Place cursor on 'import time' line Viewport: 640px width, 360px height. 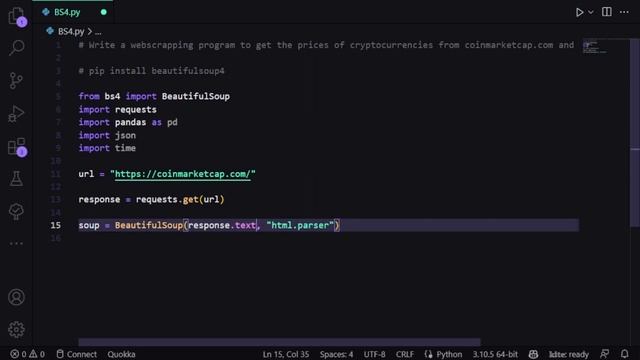coord(107,148)
